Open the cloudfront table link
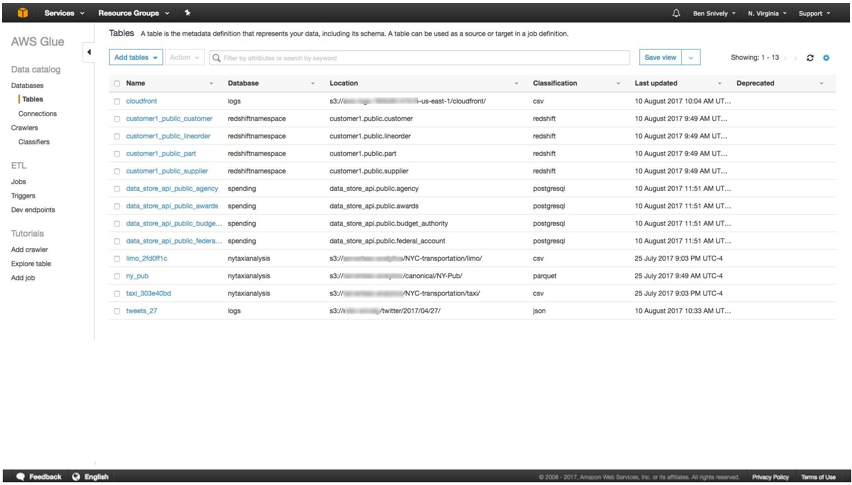852x485 pixels. [x=141, y=102]
